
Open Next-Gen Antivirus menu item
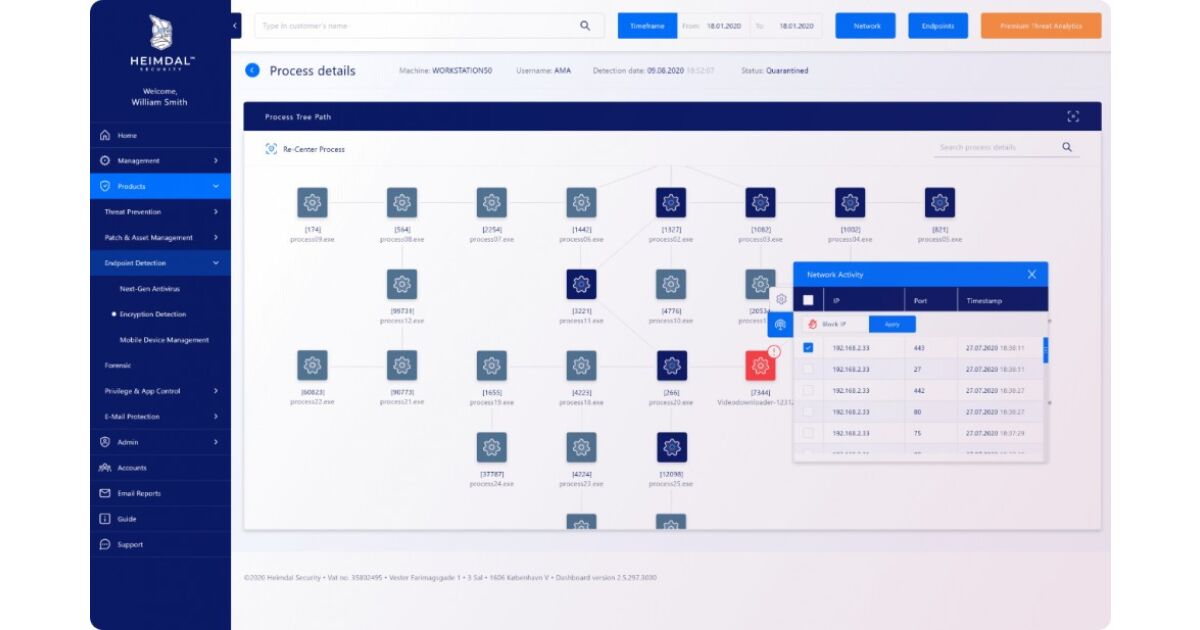point(150,289)
